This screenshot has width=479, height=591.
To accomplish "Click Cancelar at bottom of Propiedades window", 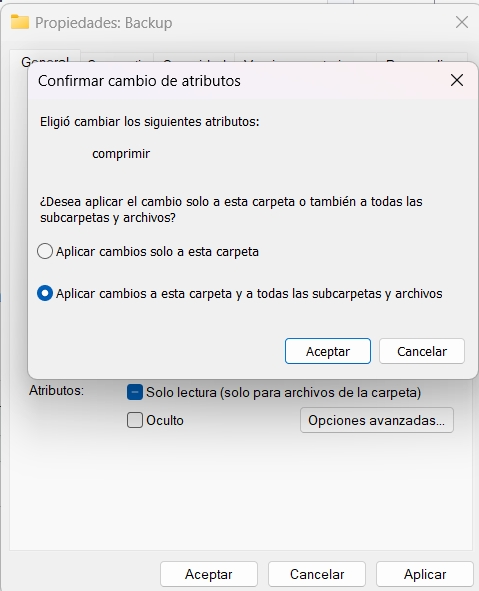I will tap(317, 574).
